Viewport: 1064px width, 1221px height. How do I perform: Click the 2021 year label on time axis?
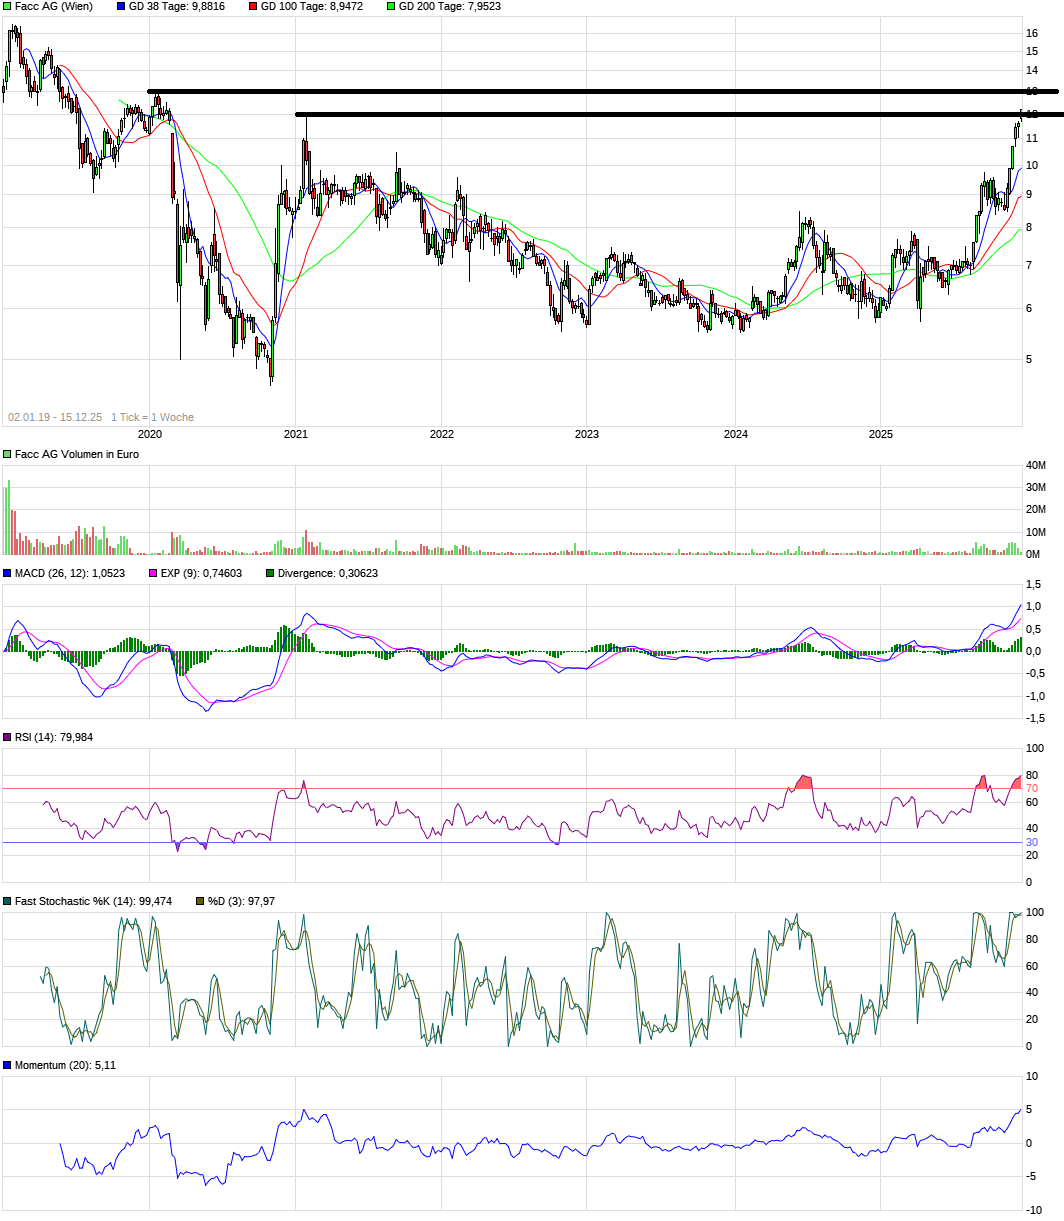pyautogui.click(x=295, y=434)
